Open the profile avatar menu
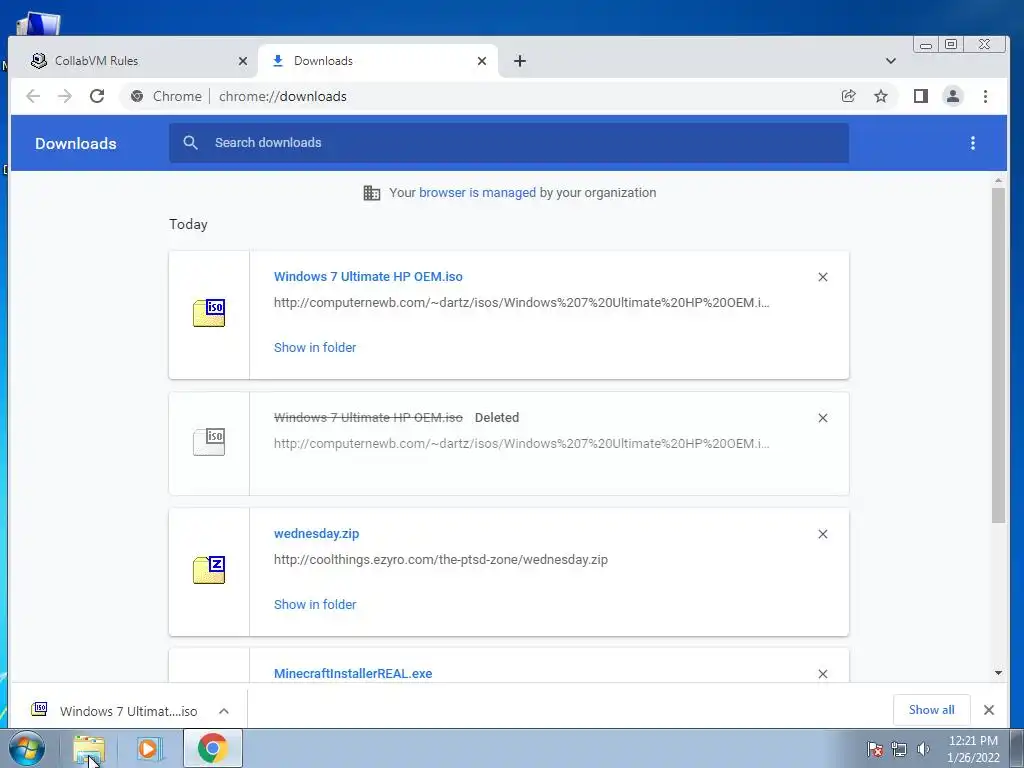The height and width of the screenshot is (768, 1024). 953,96
